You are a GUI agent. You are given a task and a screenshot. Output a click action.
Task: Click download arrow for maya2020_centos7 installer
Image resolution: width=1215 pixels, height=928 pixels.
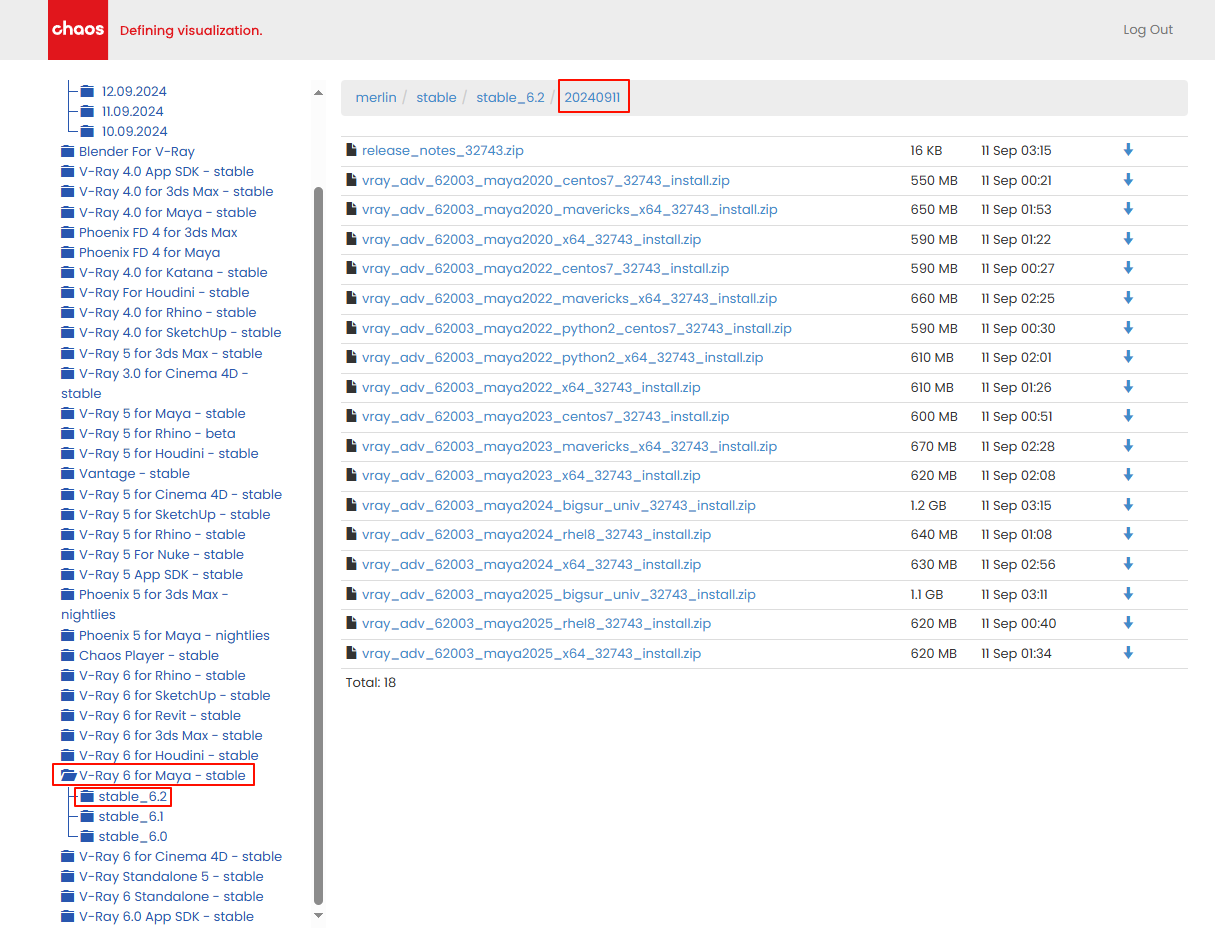tap(1128, 180)
